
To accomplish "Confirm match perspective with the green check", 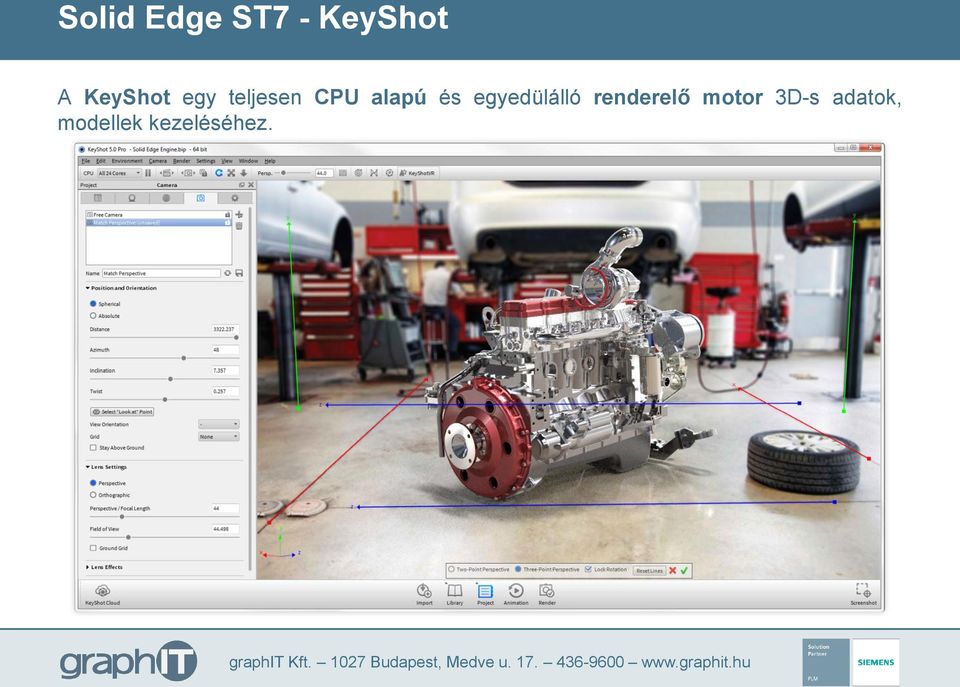I will pyautogui.click(x=684, y=570).
